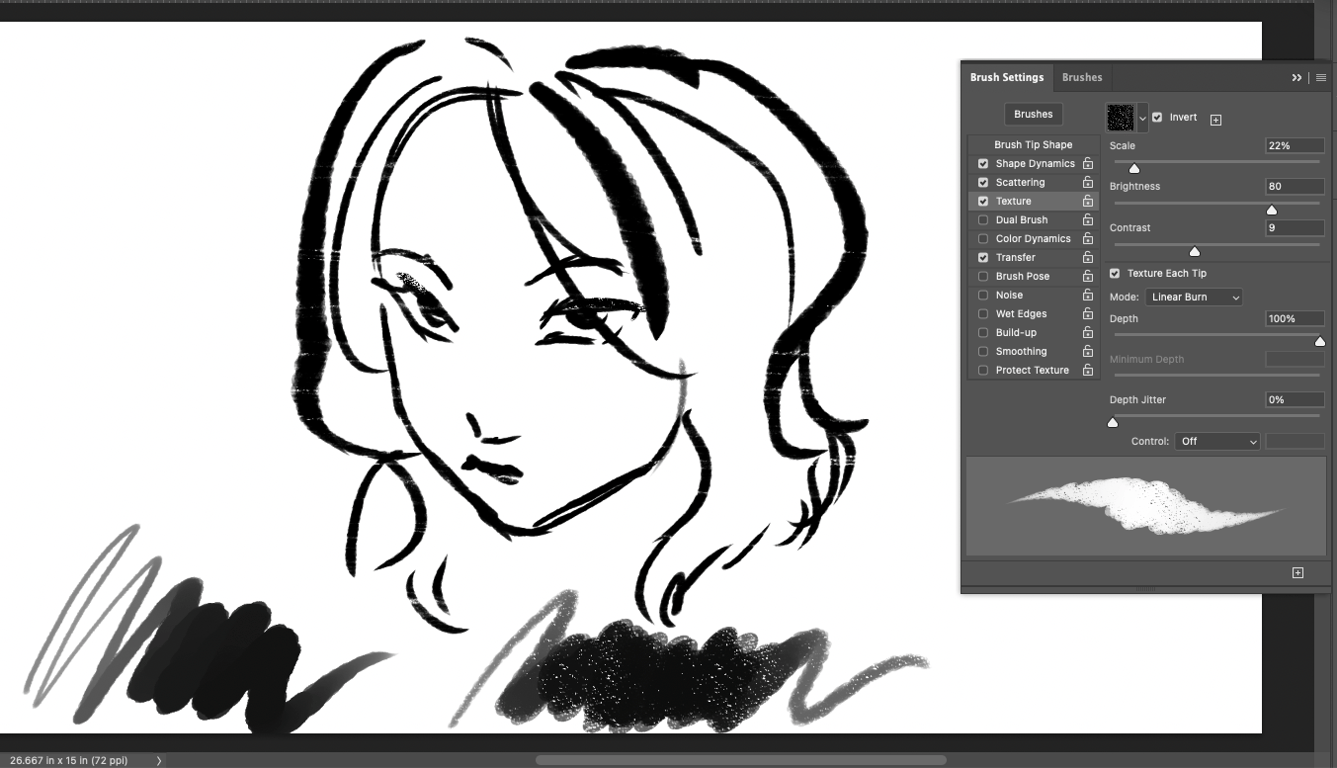The image size is (1337, 768).
Task: Toggle lock icon for Wet Edges
Action: click(x=1087, y=313)
